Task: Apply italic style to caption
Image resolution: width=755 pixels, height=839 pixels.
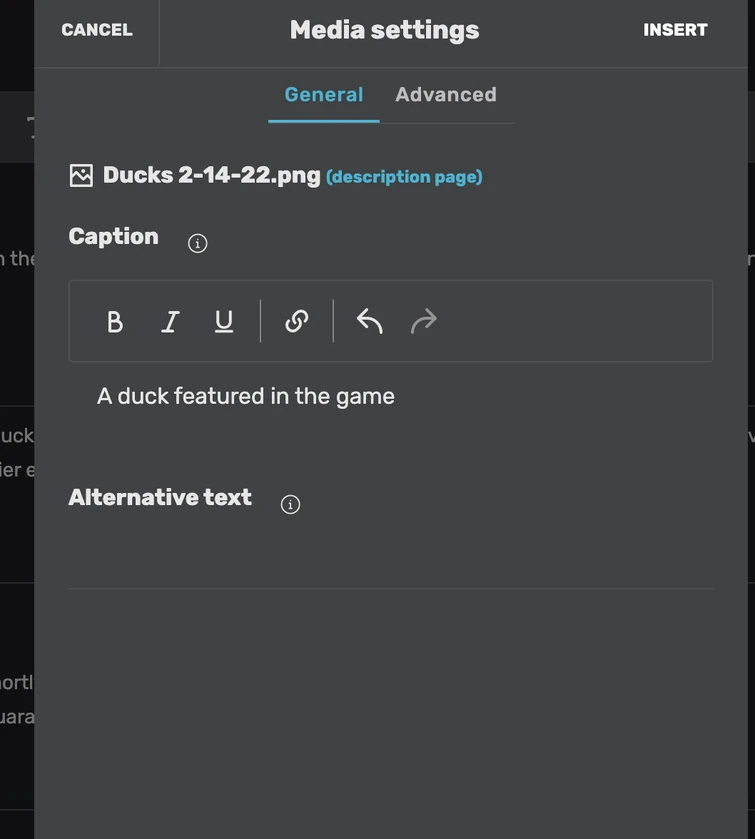Action: [x=170, y=321]
